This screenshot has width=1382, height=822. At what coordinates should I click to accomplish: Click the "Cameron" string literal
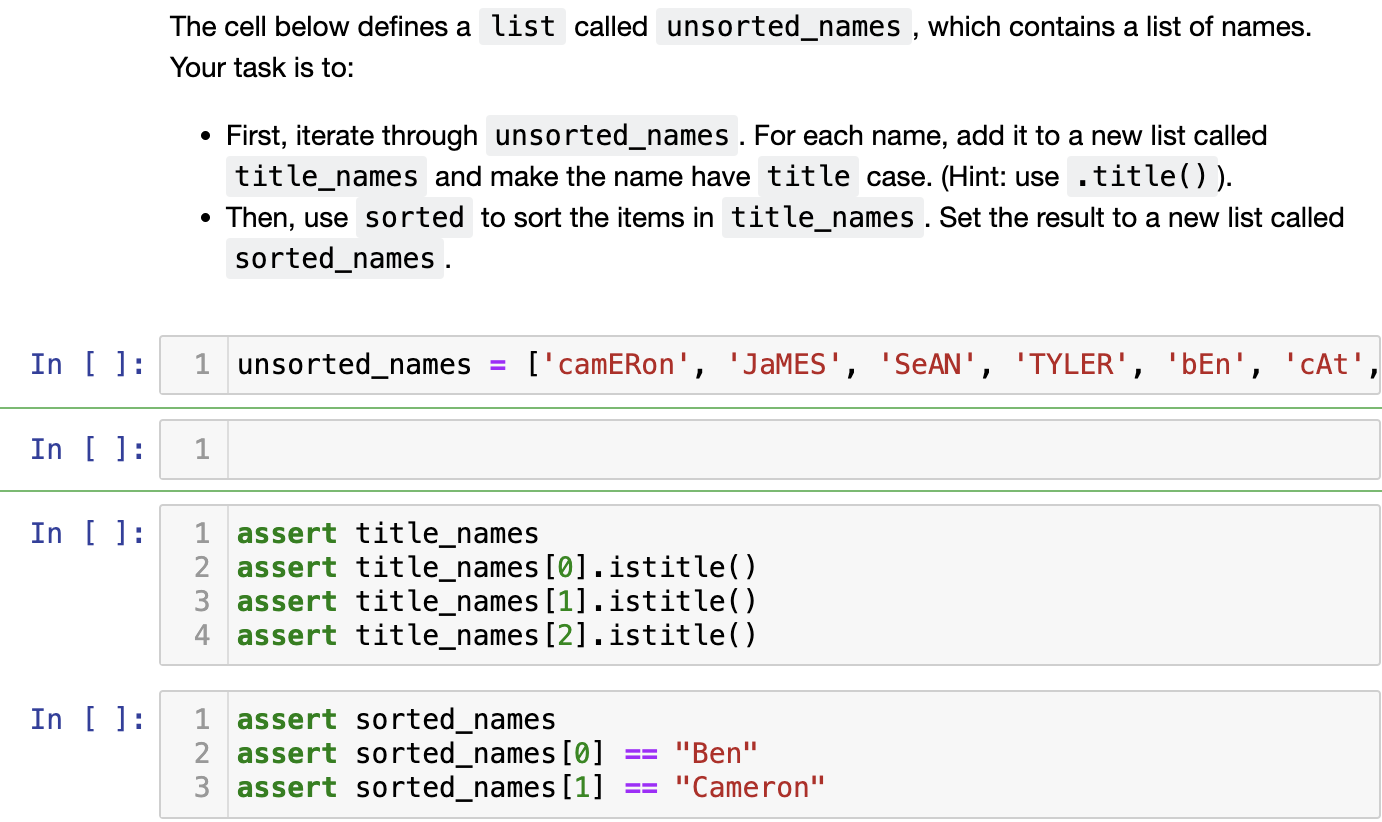[x=751, y=787]
